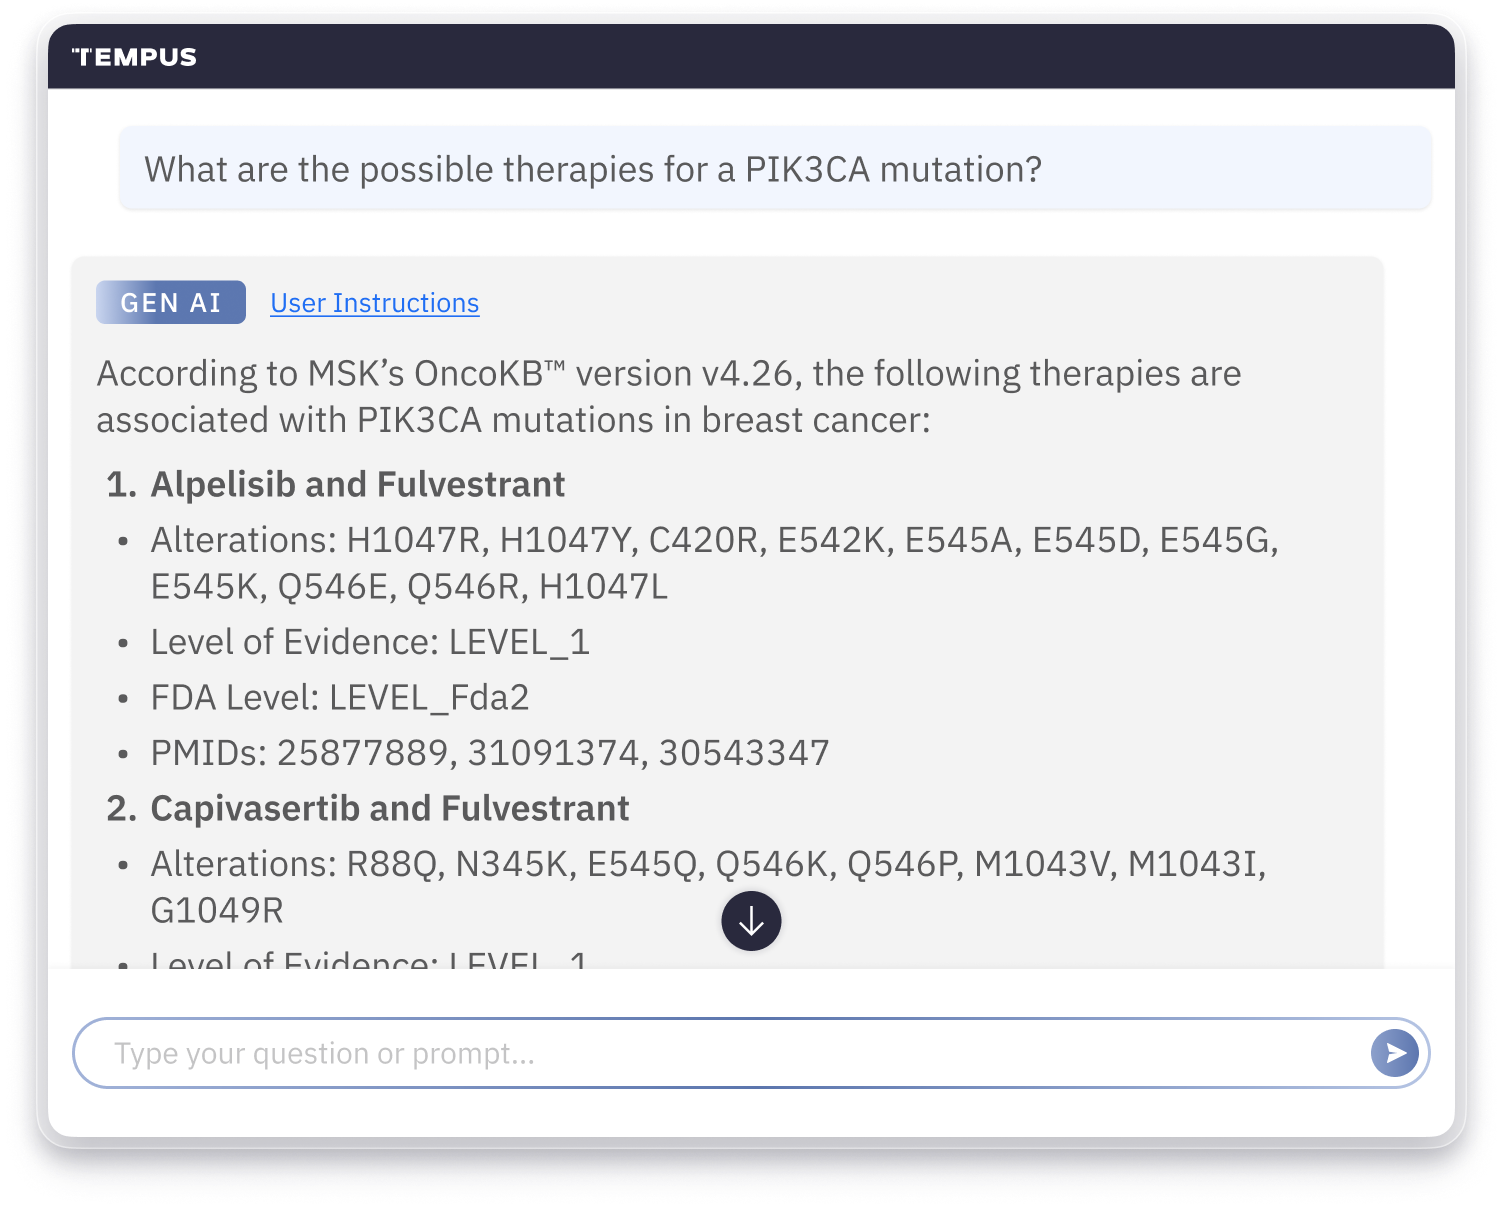Click the Tempus logo in header

134,57
